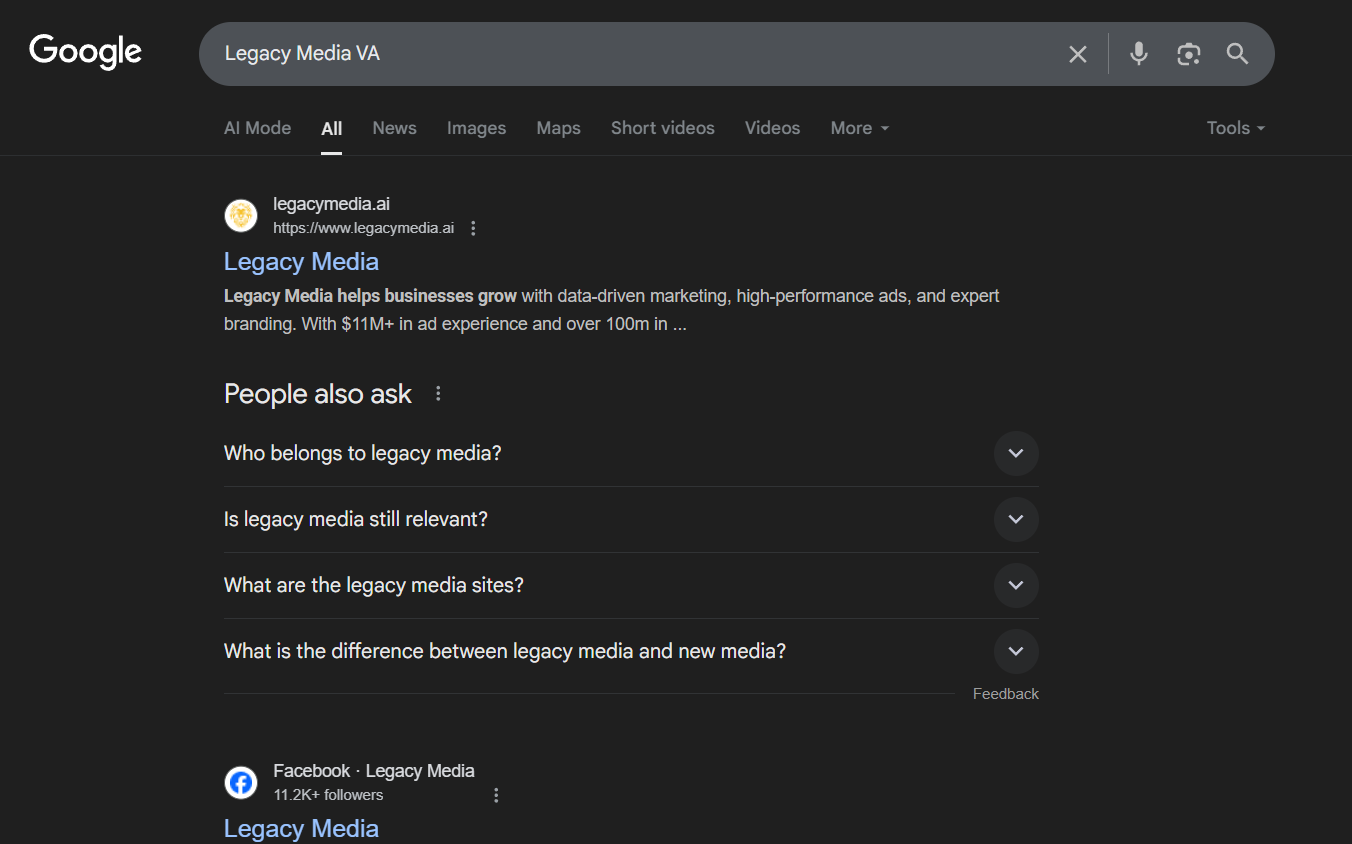This screenshot has height=844, width=1352.
Task: Open the Facebook Legacy Media result title
Action: [x=301, y=829]
